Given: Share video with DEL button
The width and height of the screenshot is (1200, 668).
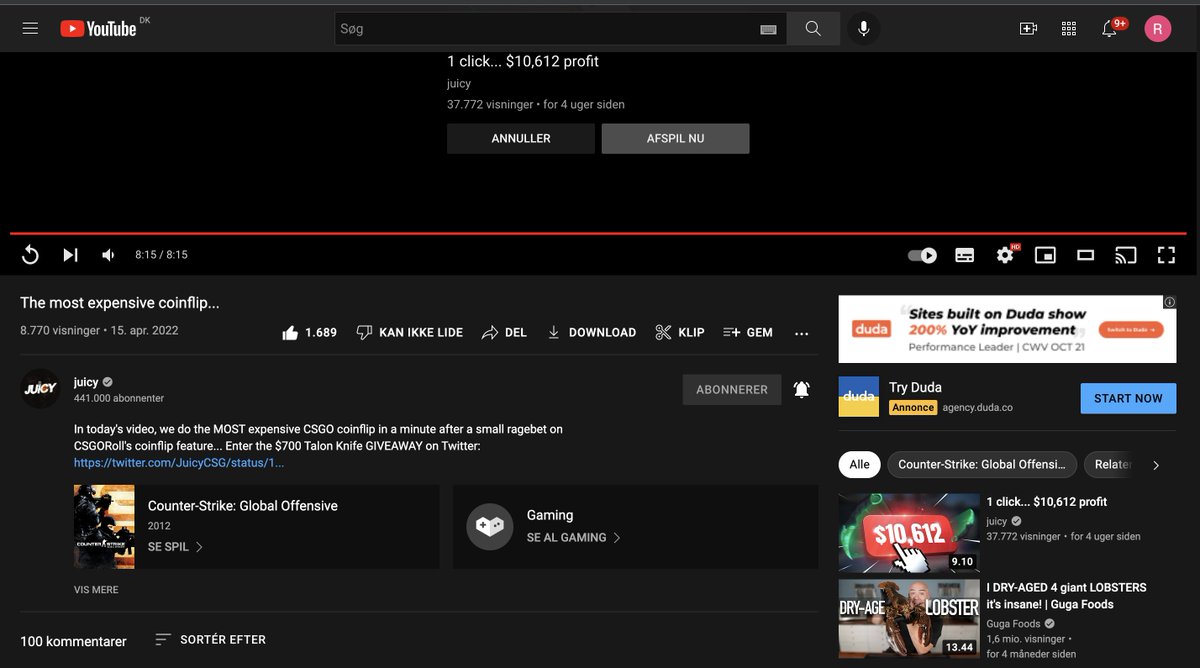Looking at the screenshot, I should tap(504, 332).
